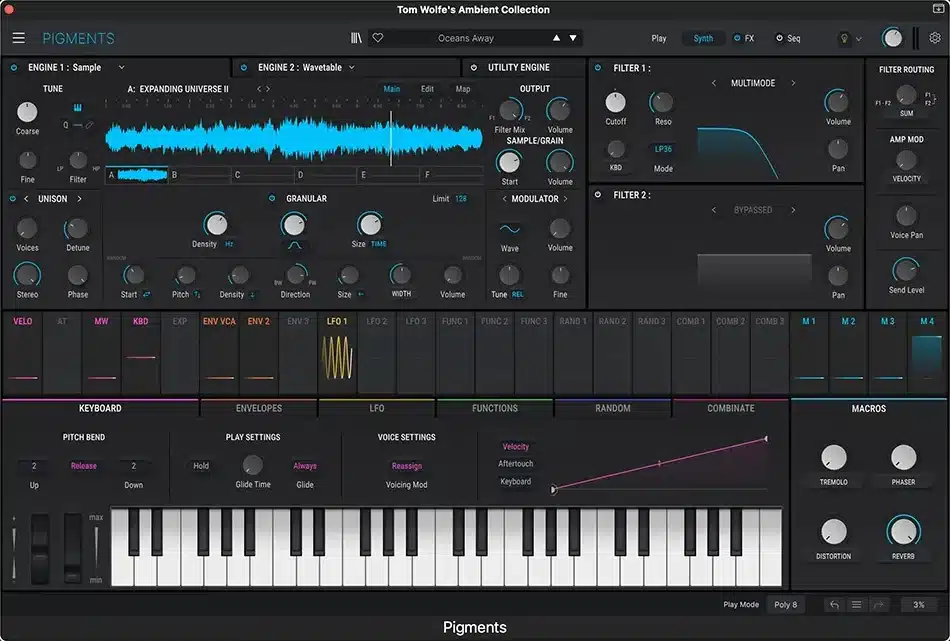
Task: Open the Poly 8 play mode dropdown
Action: pos(786,605)
